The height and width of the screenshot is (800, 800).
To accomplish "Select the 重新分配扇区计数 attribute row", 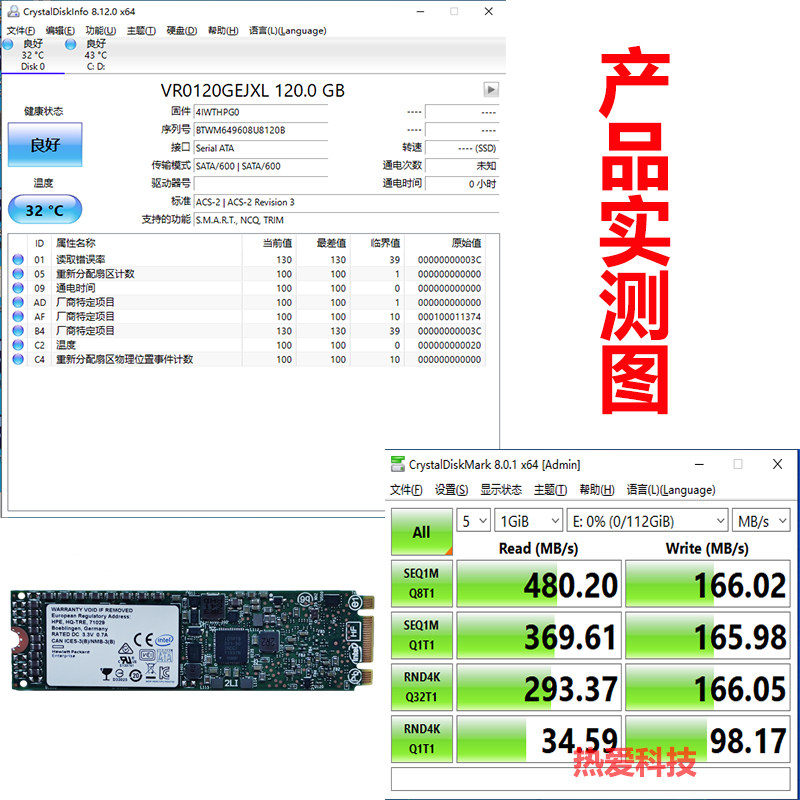I will (247, 273).
